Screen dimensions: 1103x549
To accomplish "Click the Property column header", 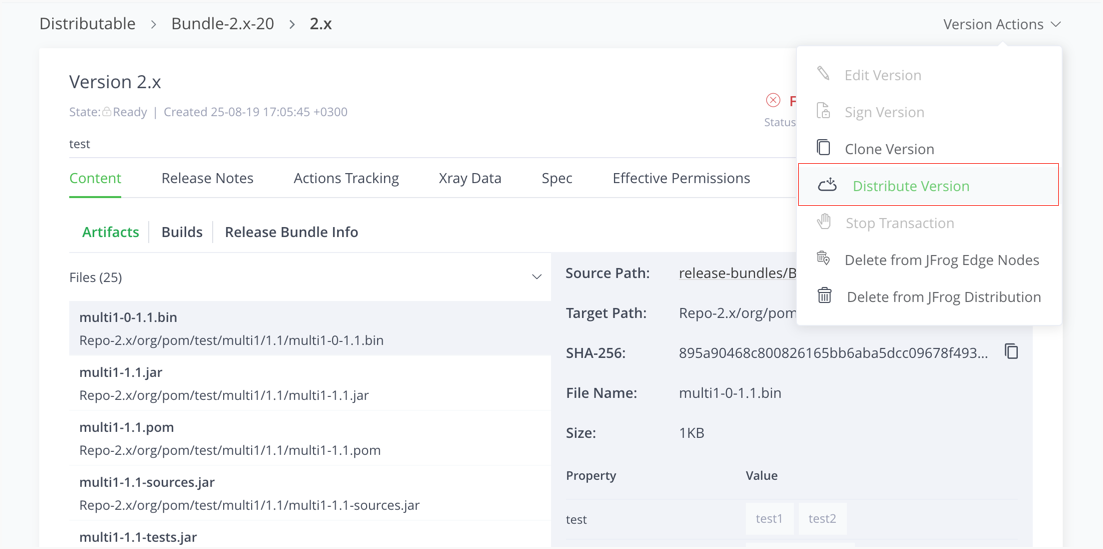I will (591, 475).
